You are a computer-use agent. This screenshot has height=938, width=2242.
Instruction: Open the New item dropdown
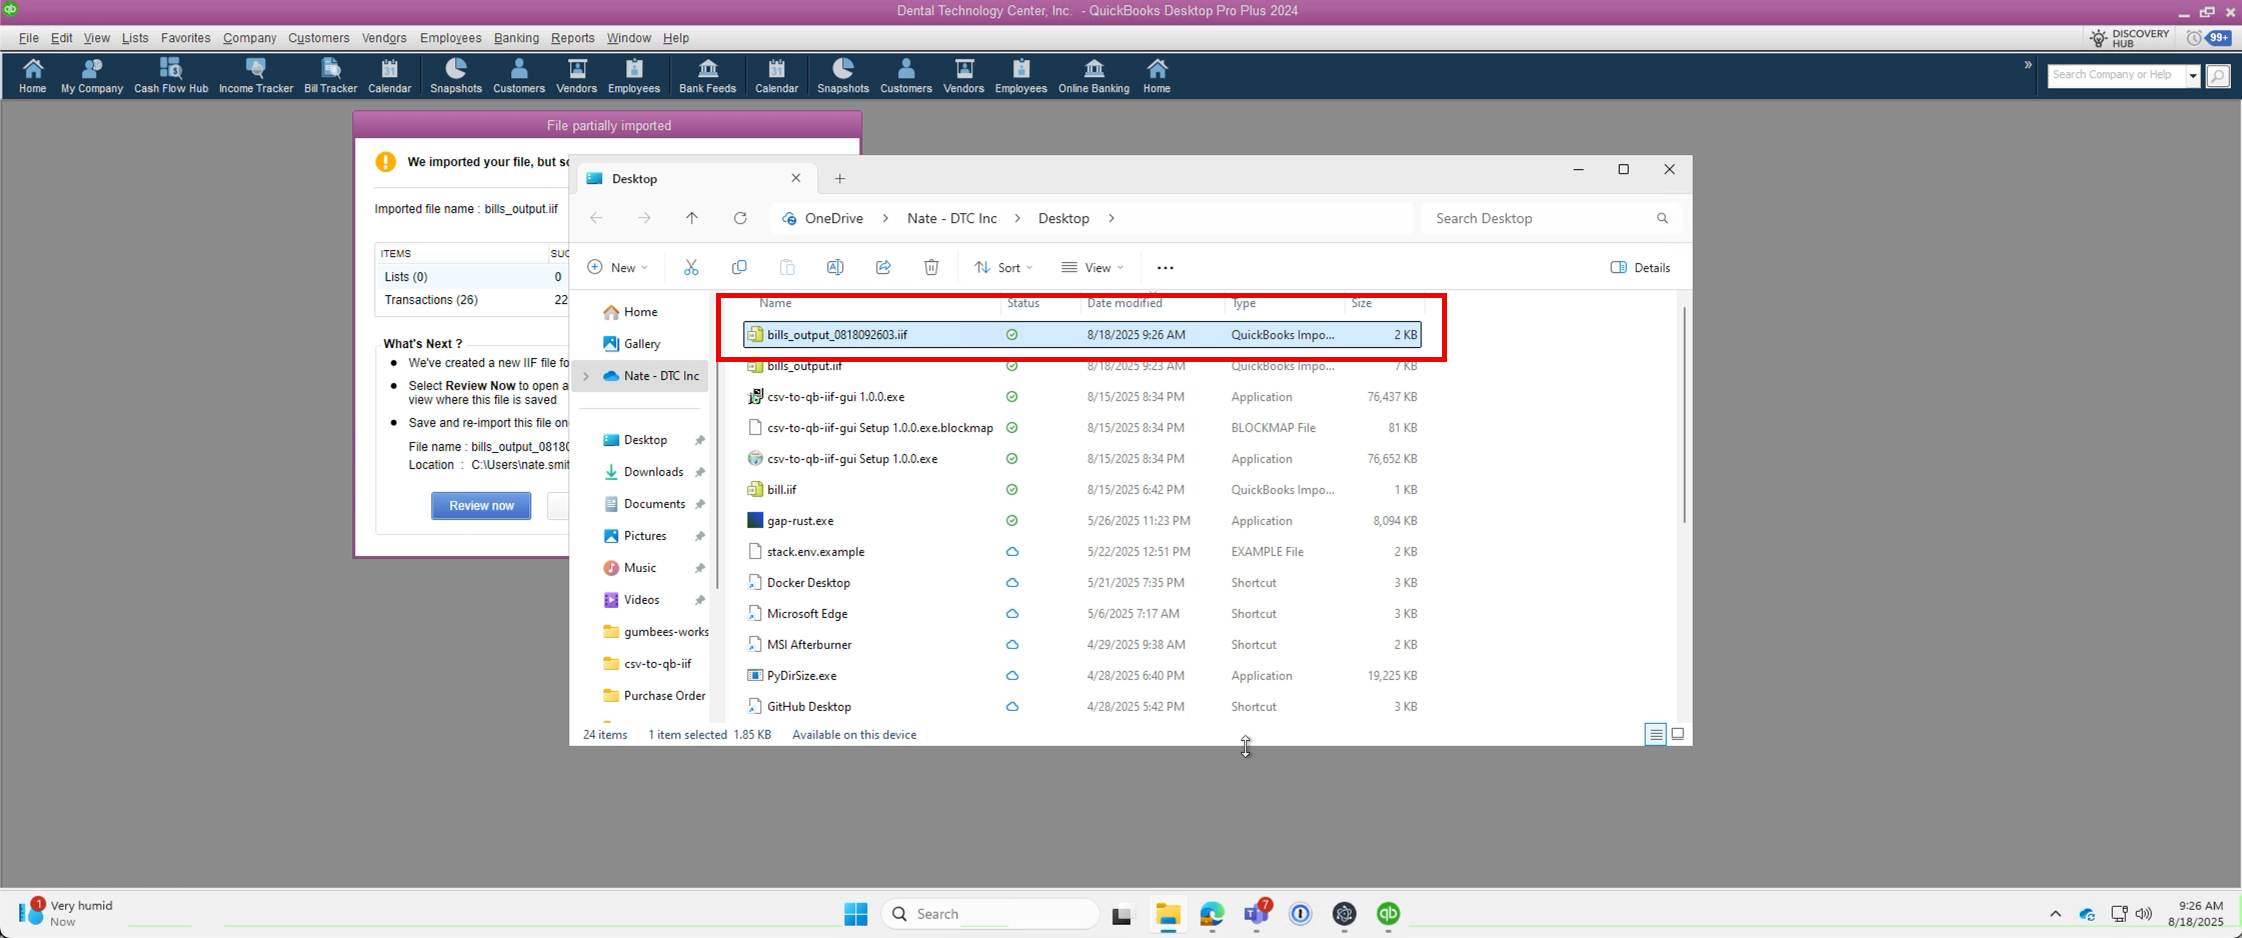(x=617, y=267)
